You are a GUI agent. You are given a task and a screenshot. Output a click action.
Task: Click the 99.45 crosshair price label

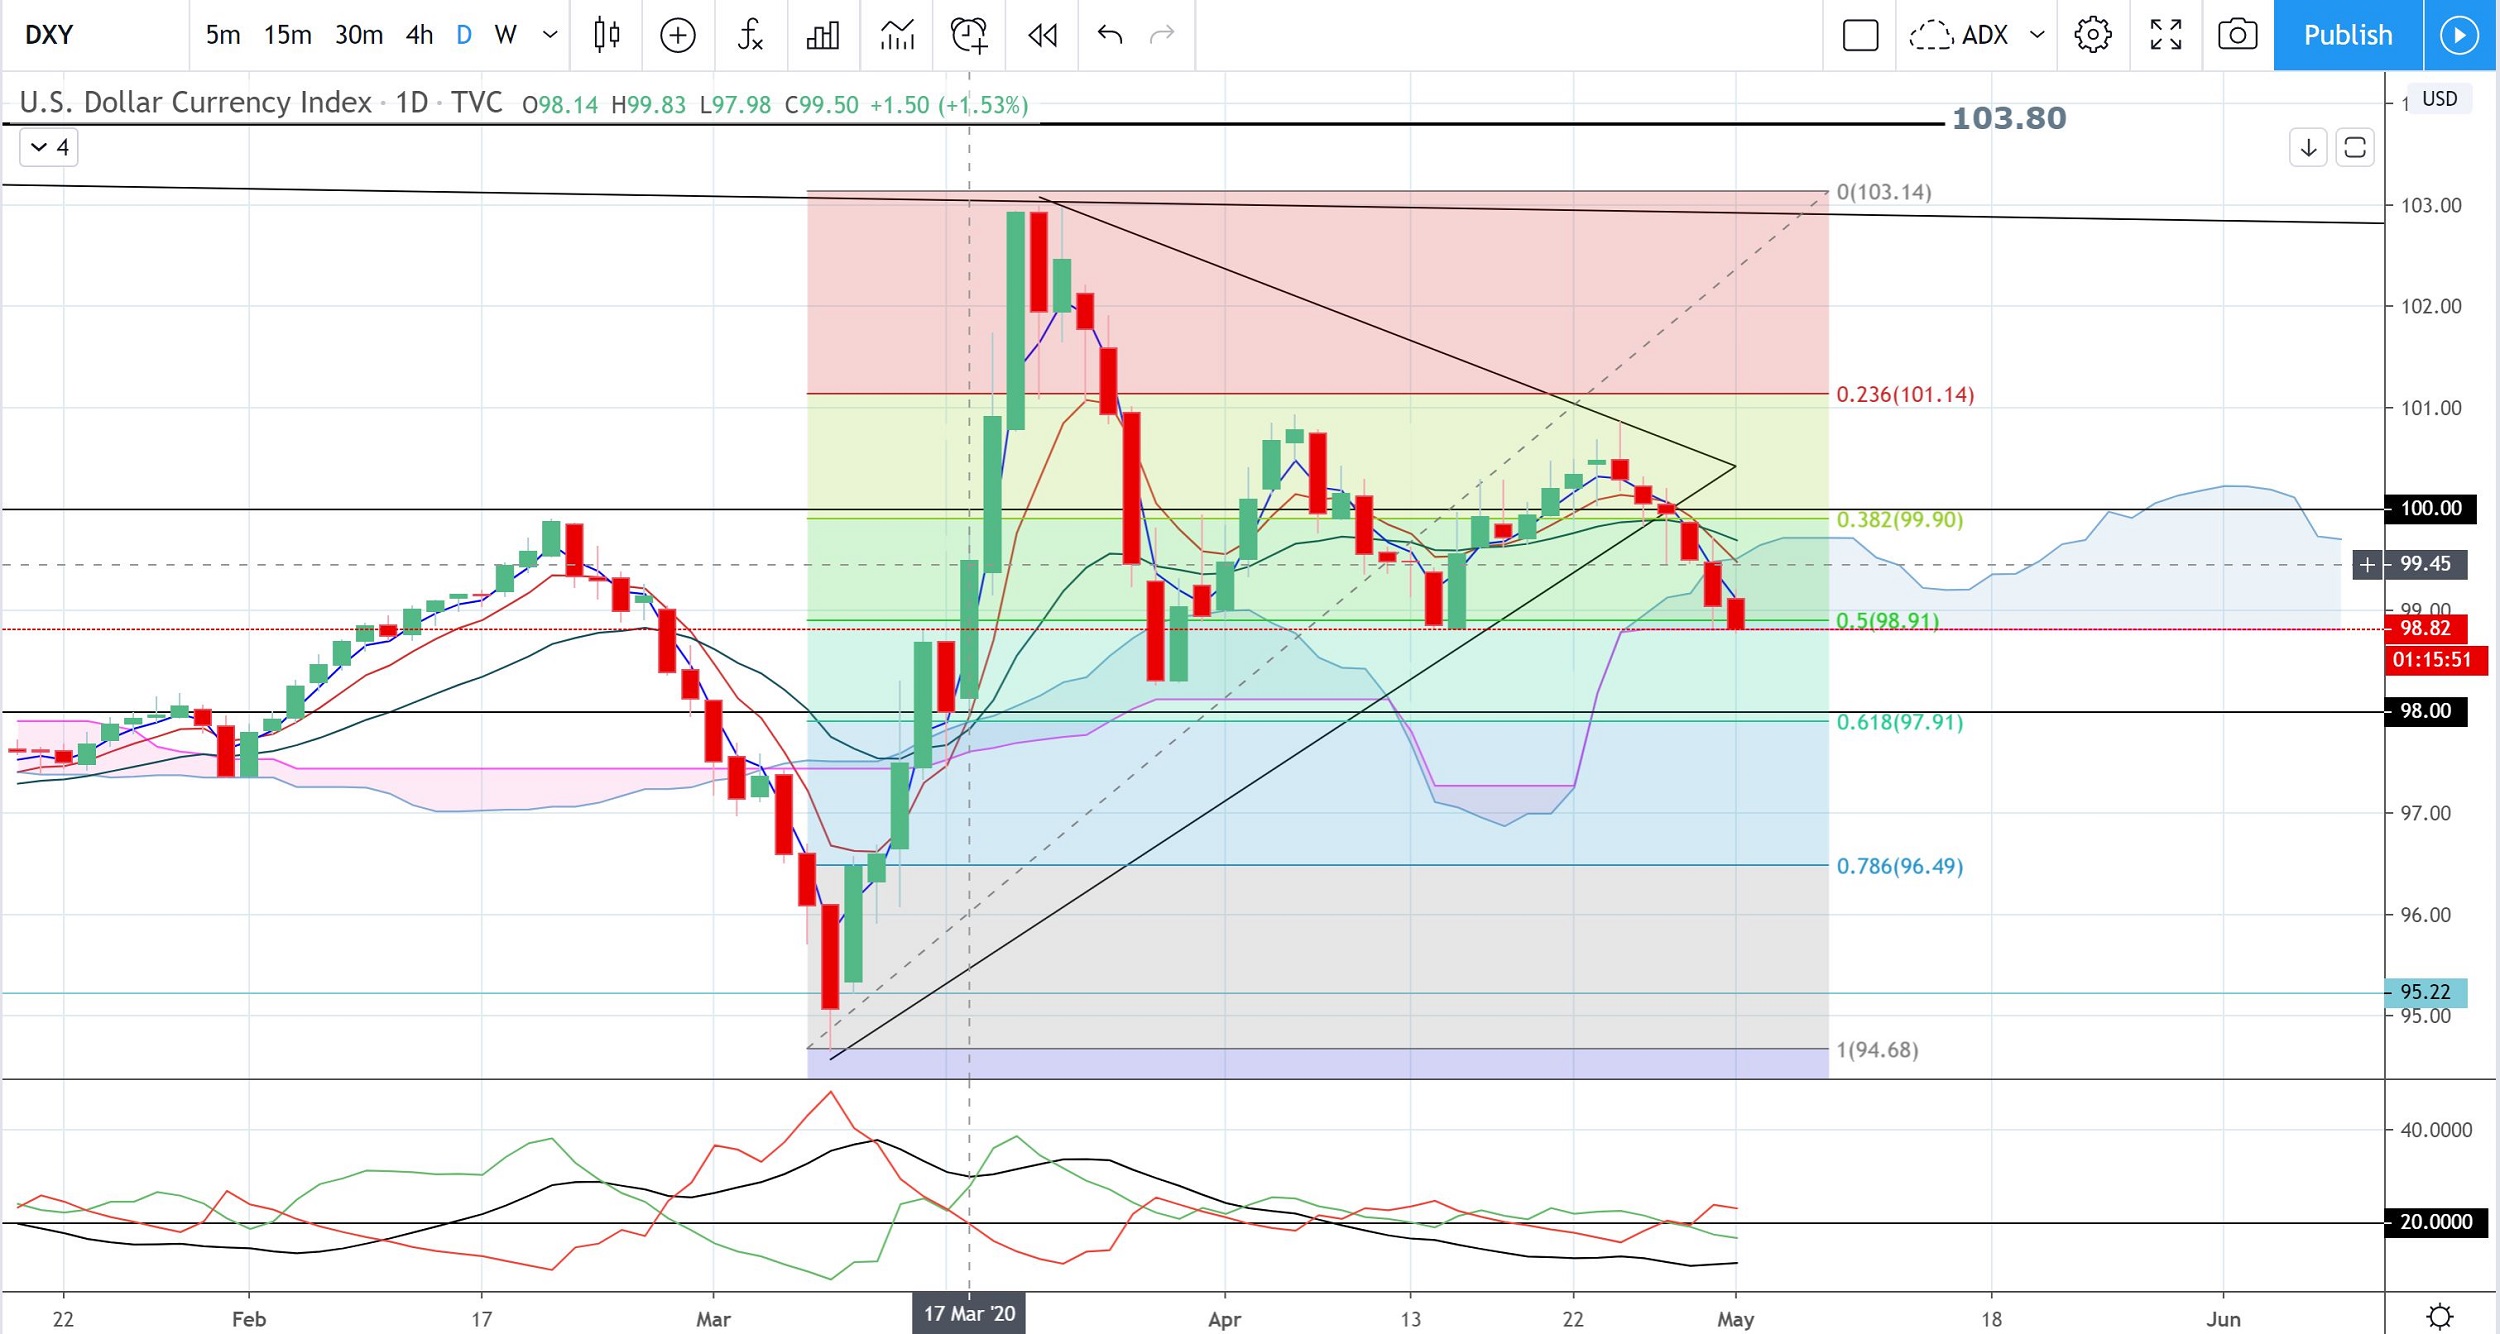point(2425,564)
